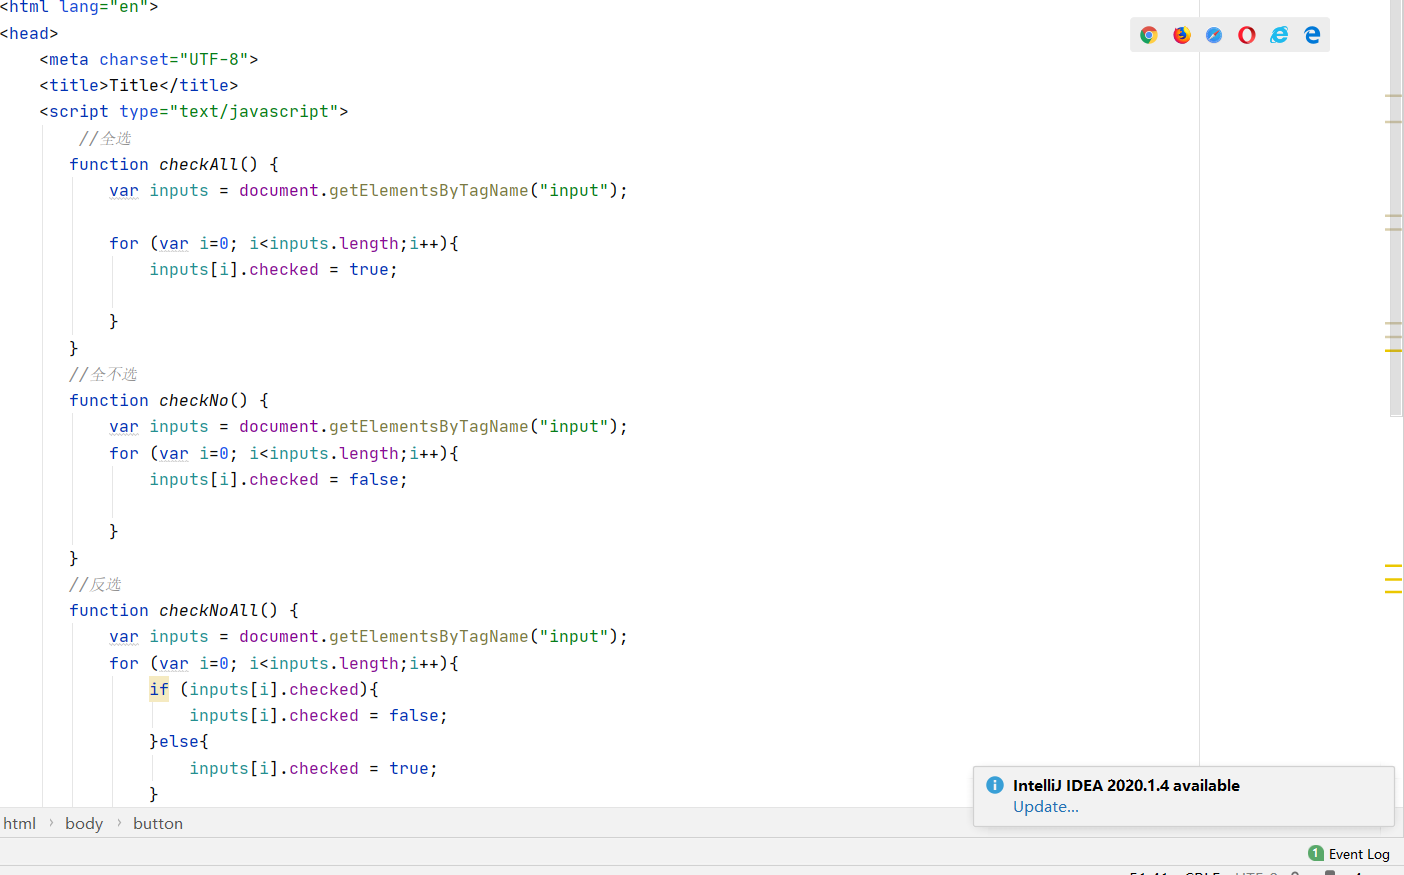The height and width of the screenshot is (875, 1404).
Task: Select the html breadcrumb
Action: coord(20,823)
